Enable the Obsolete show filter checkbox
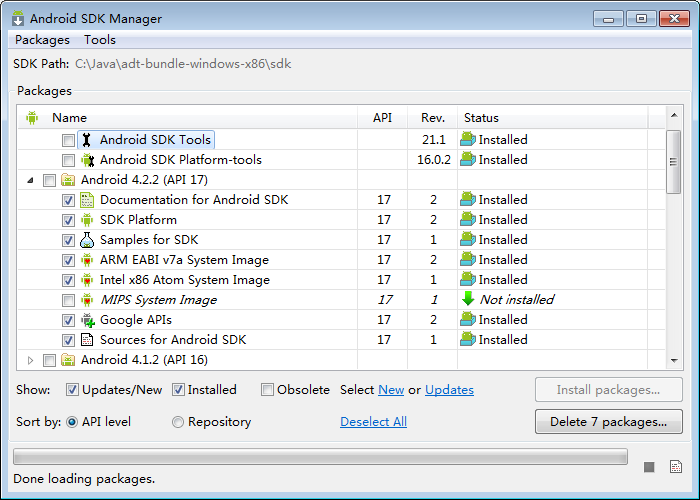Screen dimensions: 700x500 [x=267, y=390]
